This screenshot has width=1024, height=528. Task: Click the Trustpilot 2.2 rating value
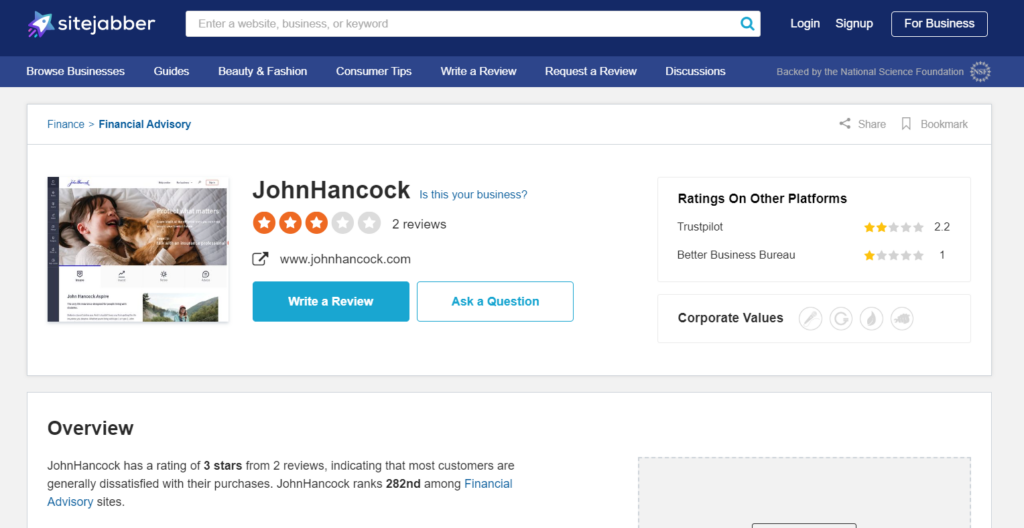pos(942,227)
